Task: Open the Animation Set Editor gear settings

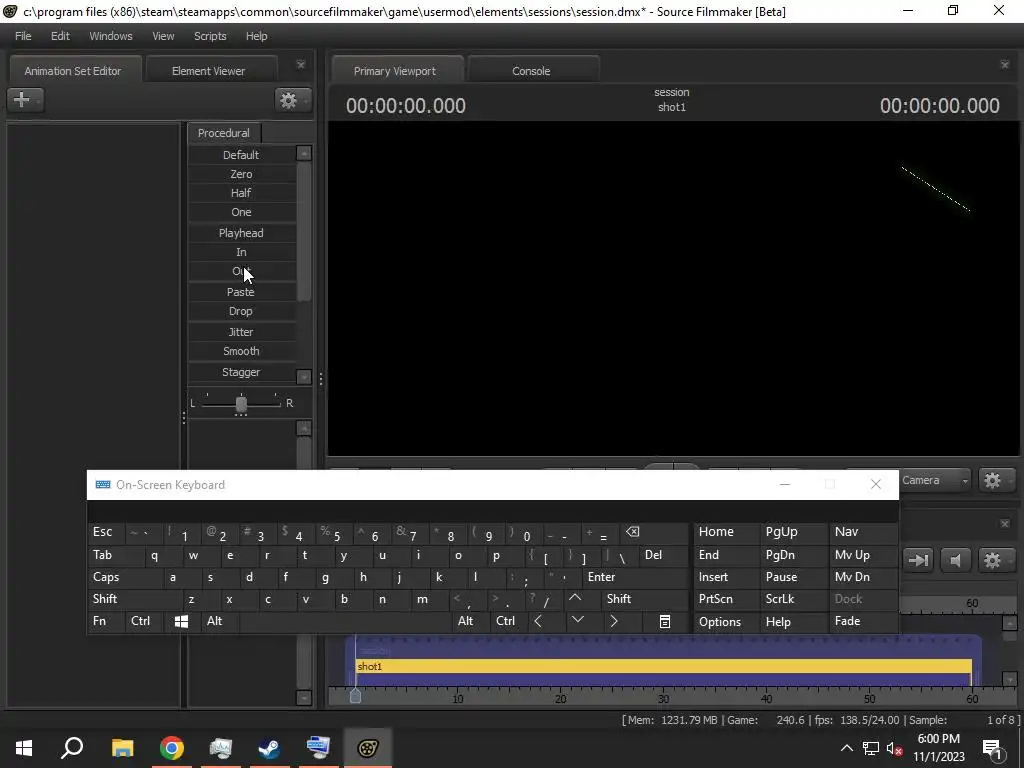Action: [x=291, y=100]
